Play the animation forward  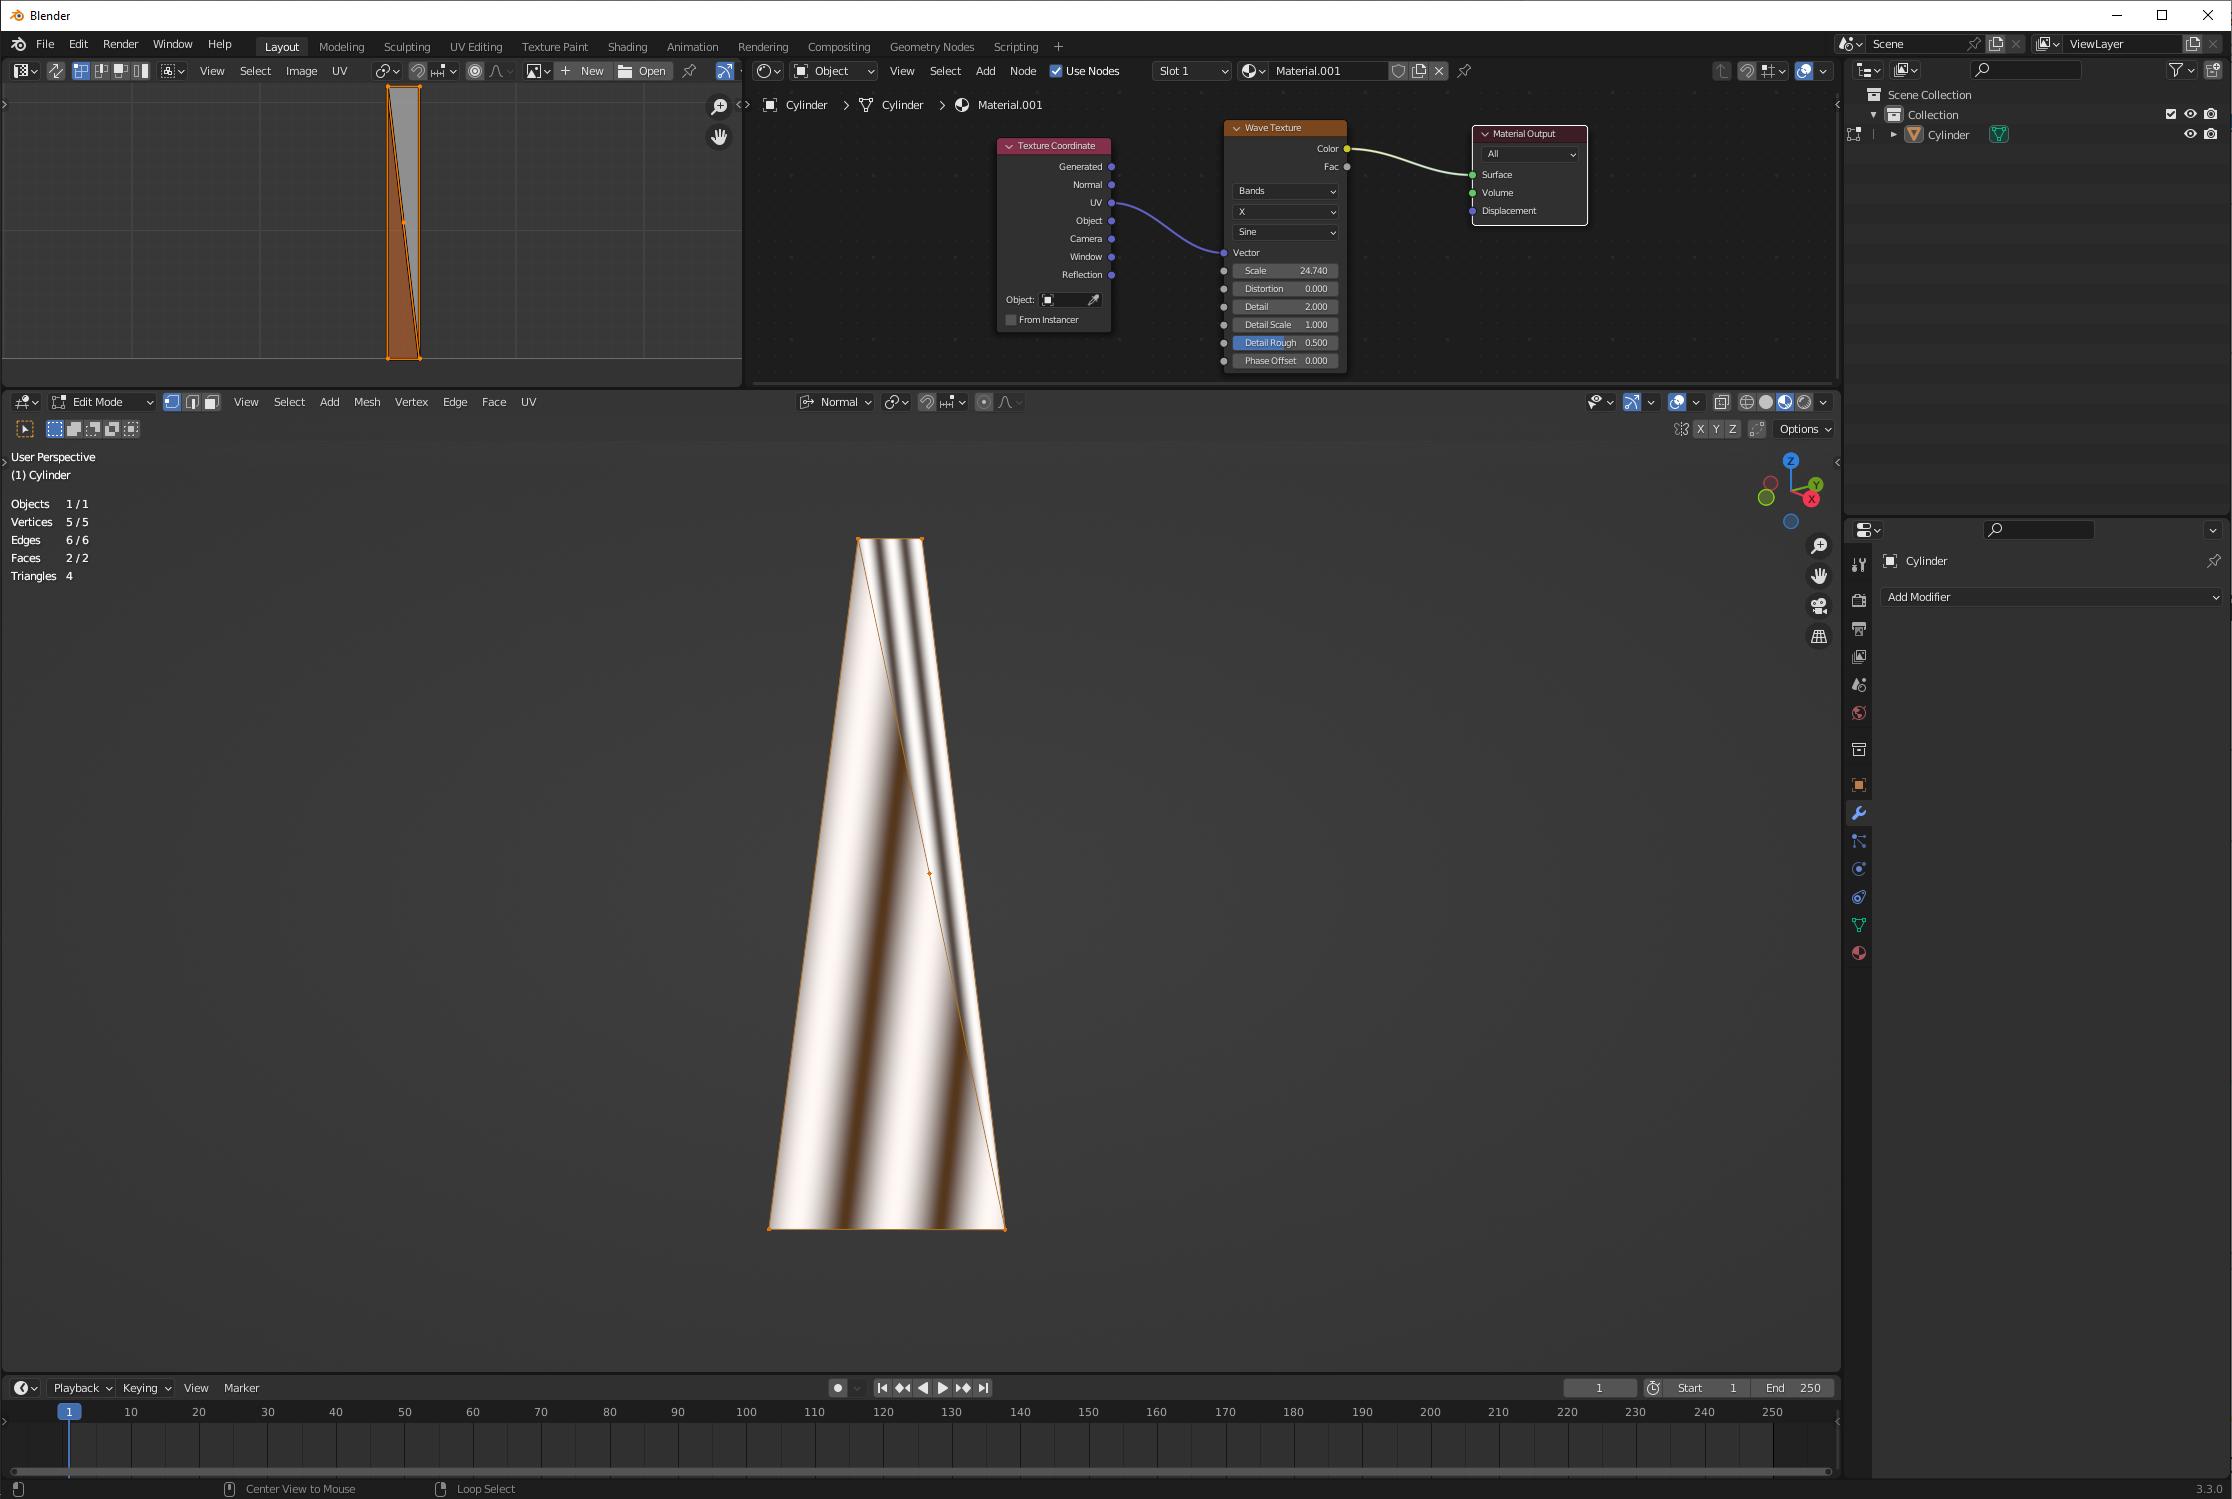point(942,1388)
